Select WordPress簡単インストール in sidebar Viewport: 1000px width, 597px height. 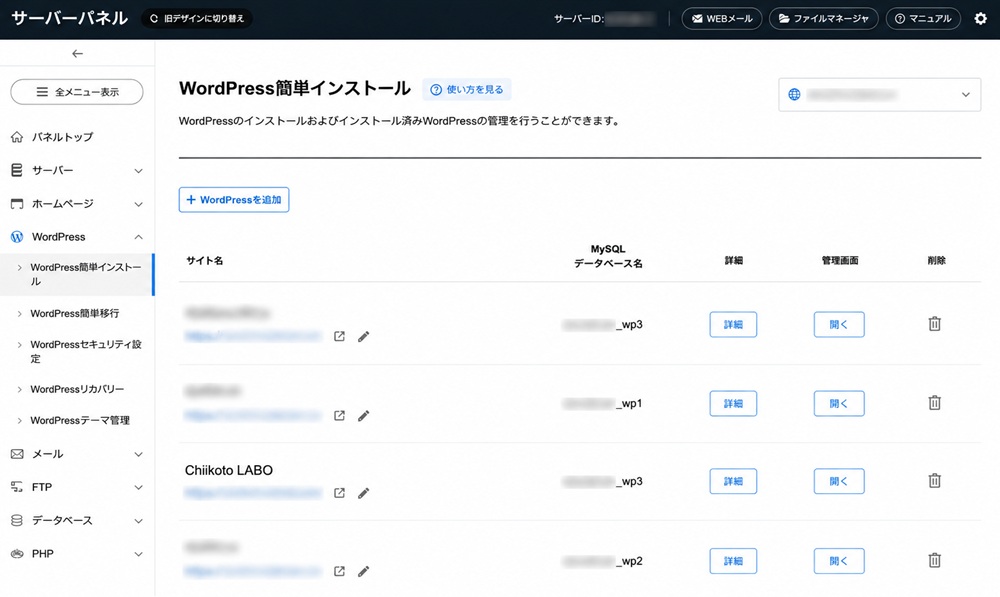point(77,274)
